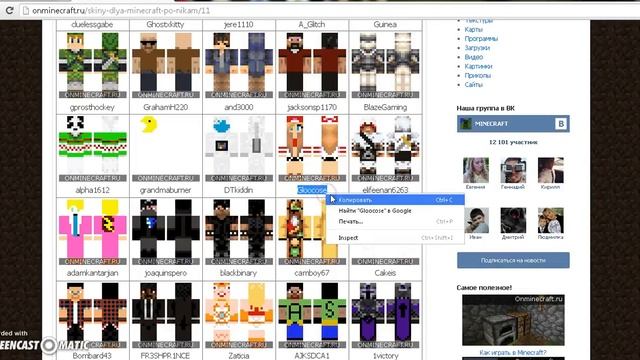Open Inspect from the context menu

tap(395, 238)
